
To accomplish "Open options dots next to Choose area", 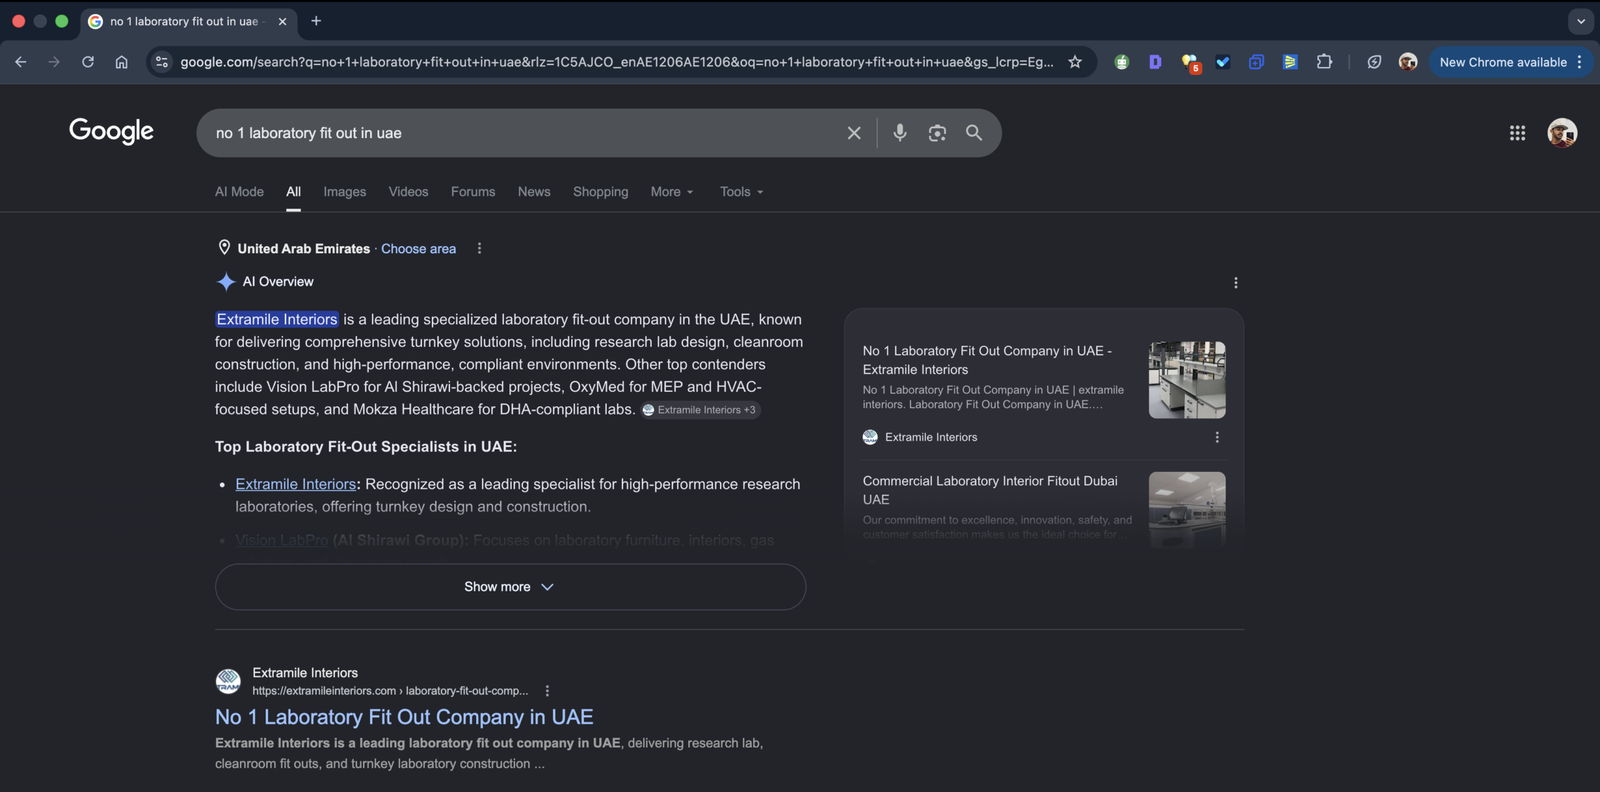I will click(x=479, y=248).
